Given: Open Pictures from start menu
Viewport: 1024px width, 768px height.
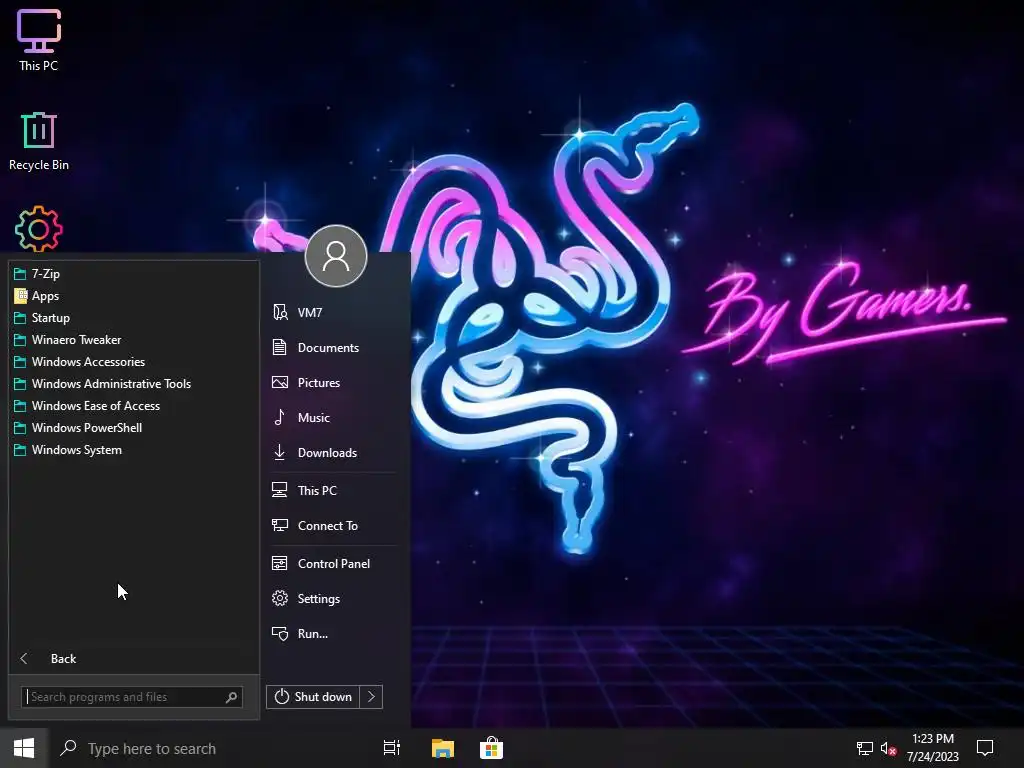Looking at the screenshot, I should click(x=332, y=383).
